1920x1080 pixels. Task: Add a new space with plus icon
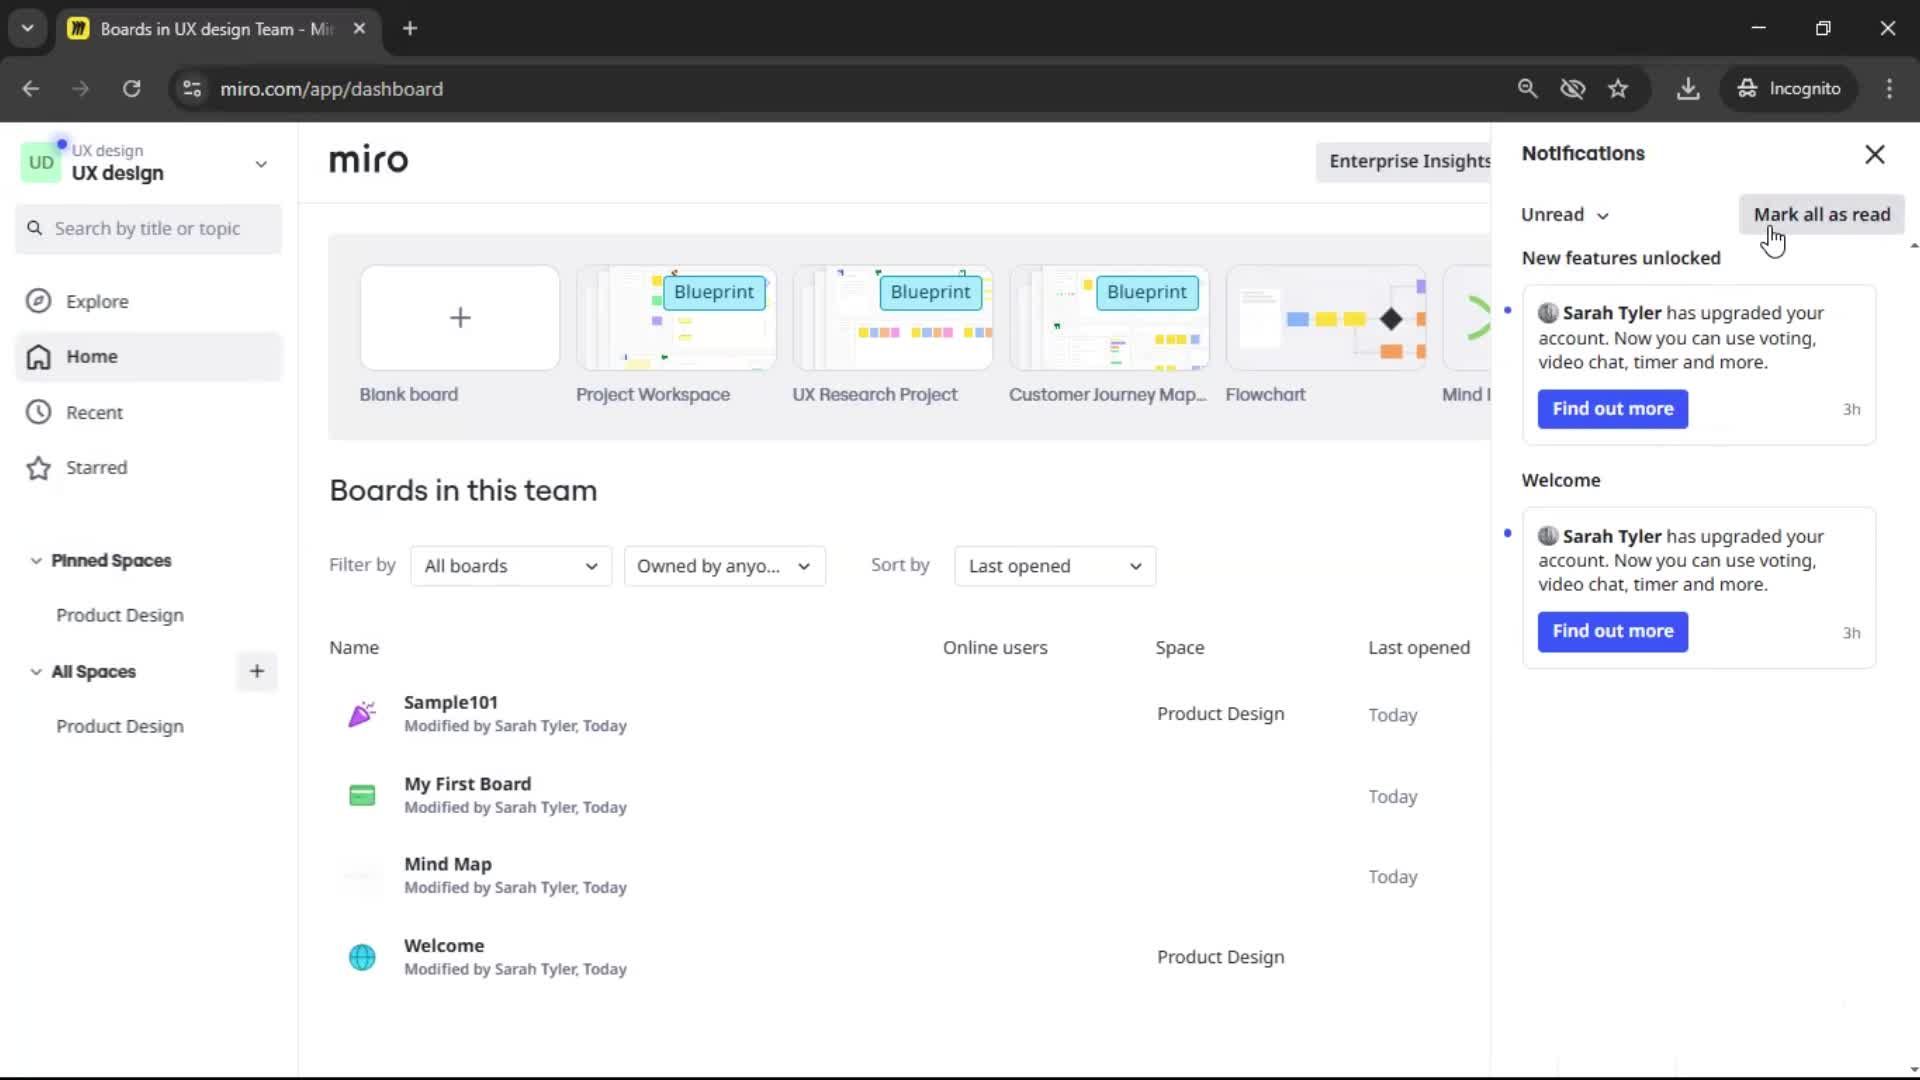(257, 671)
